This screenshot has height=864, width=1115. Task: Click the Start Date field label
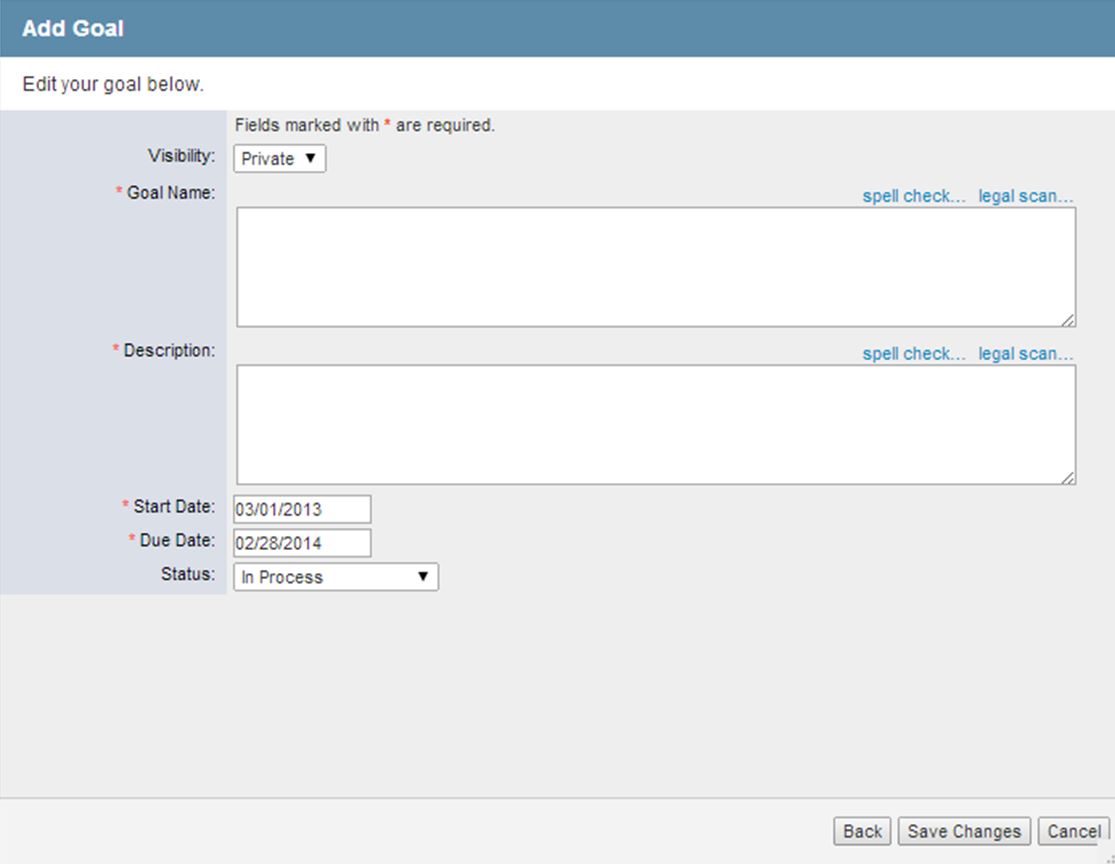tap(174, 506)
